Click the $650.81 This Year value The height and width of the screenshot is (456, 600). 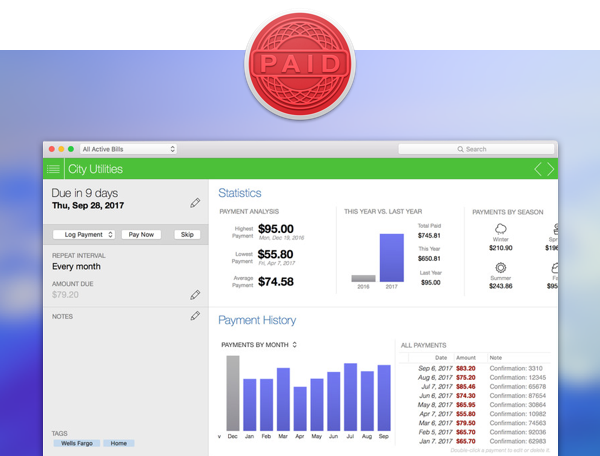(x=429, y=259)
